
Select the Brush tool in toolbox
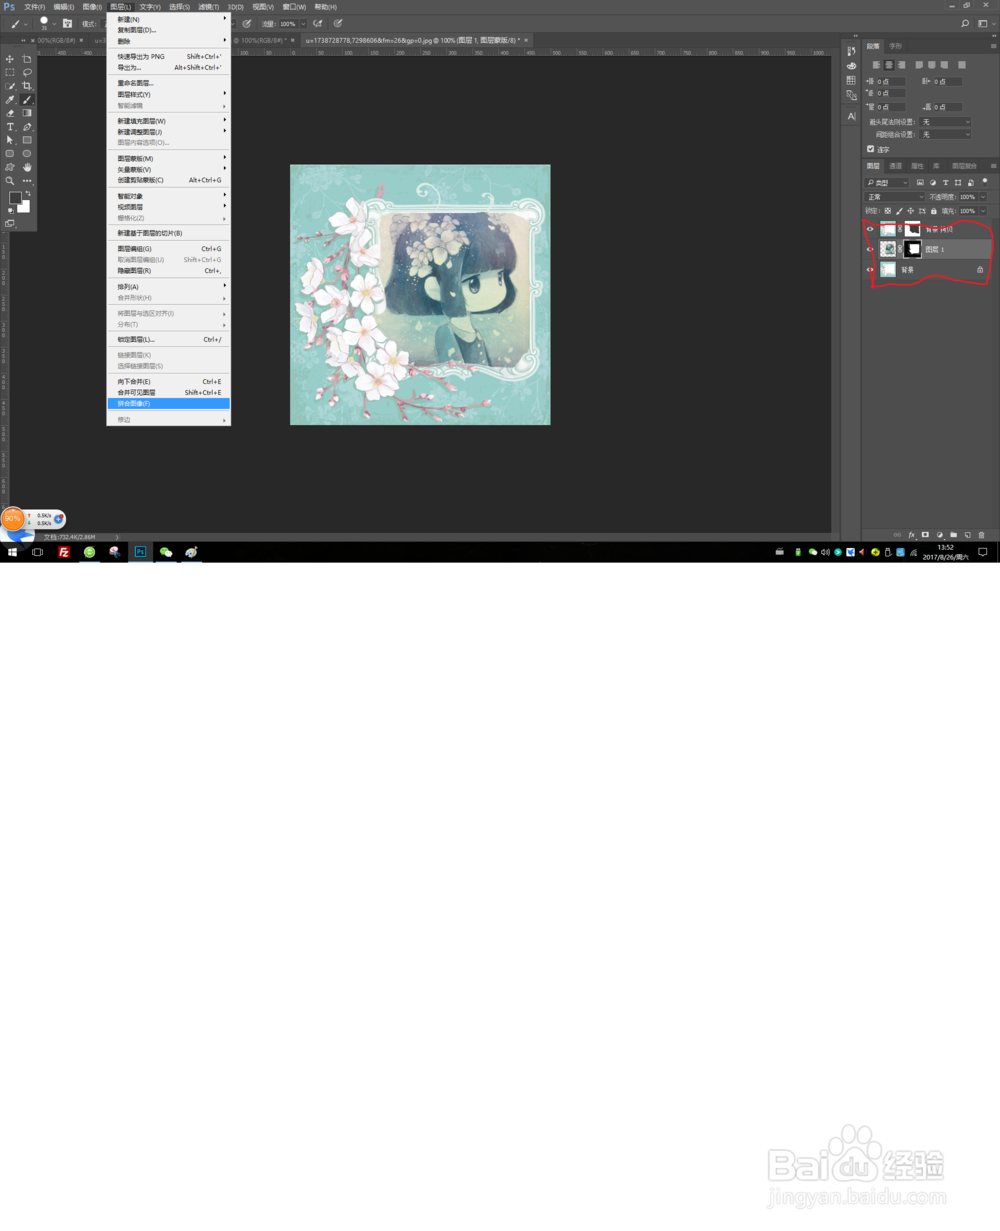[27, 100]
